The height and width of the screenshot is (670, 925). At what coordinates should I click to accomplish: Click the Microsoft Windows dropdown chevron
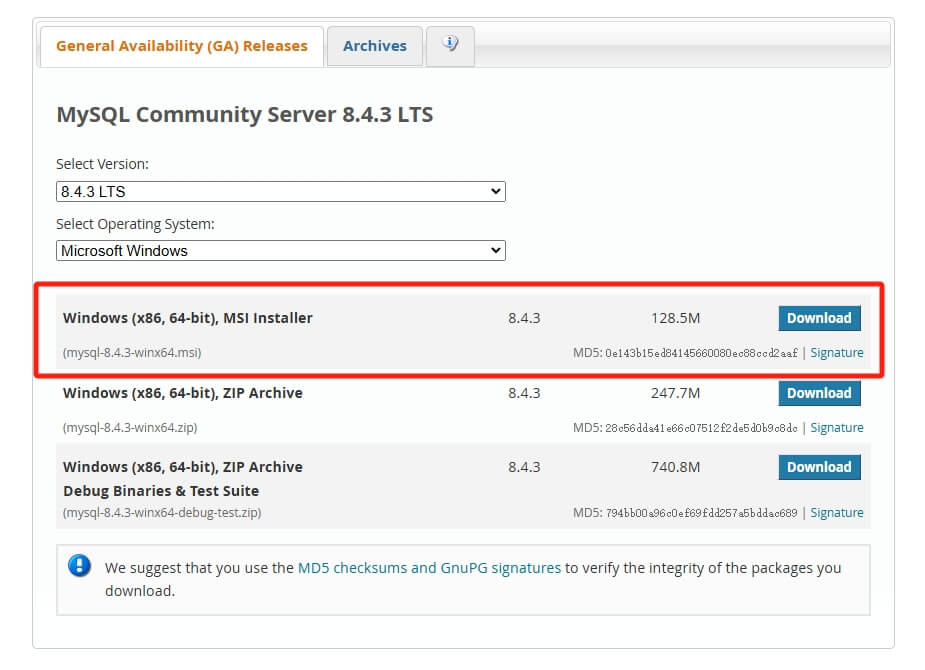click(496, 251)
